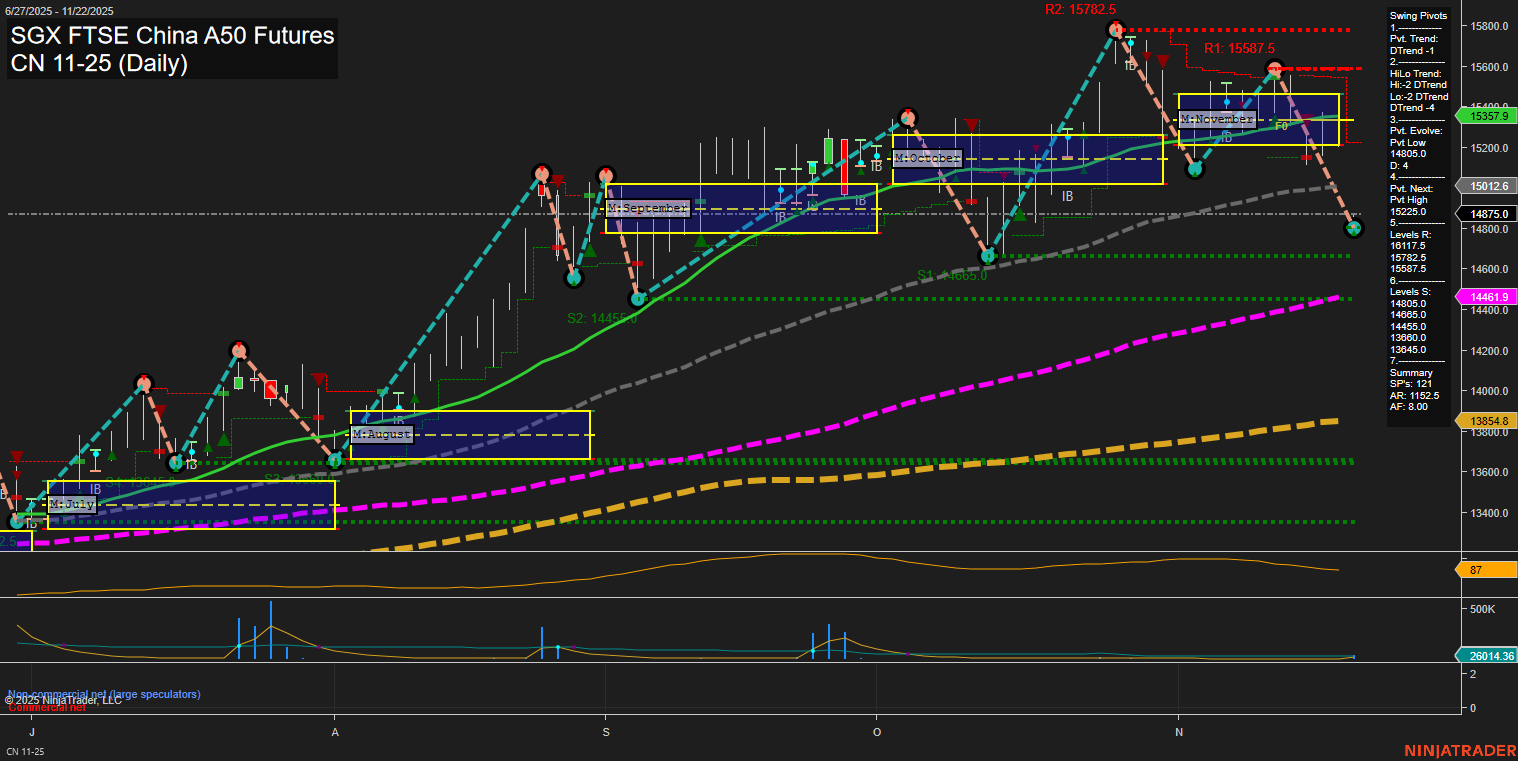Click the 15225.0 next pivot value
Image resolution: width=1518 pixels, height=761 pixels.
[x=1407, y=211]
